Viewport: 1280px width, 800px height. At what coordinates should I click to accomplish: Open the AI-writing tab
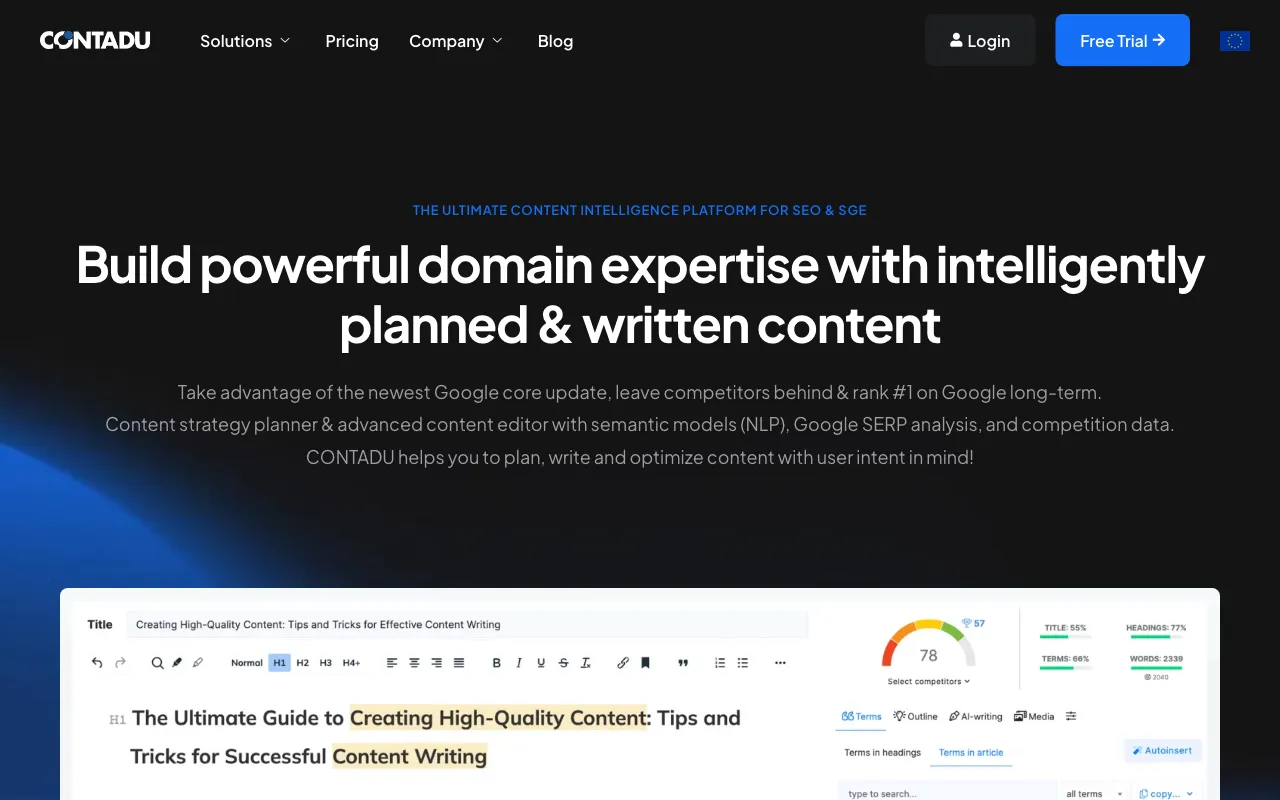tap(975, 716)
